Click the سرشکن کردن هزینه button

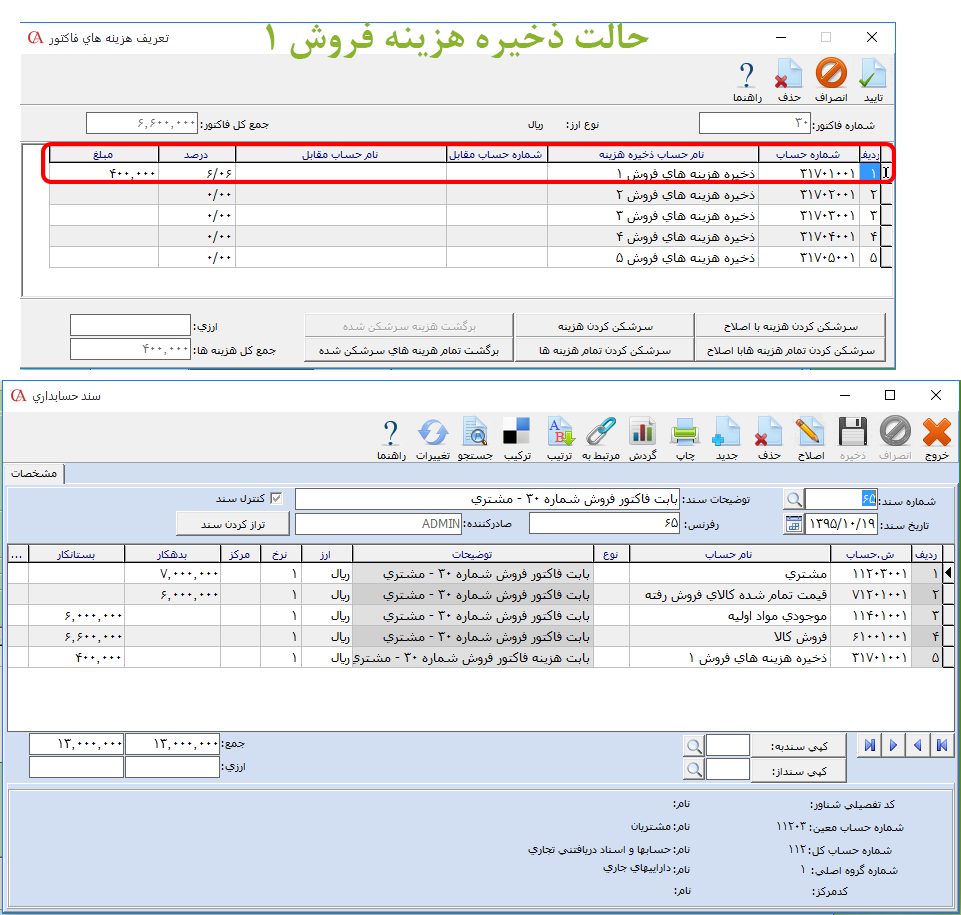click(604, 326)
